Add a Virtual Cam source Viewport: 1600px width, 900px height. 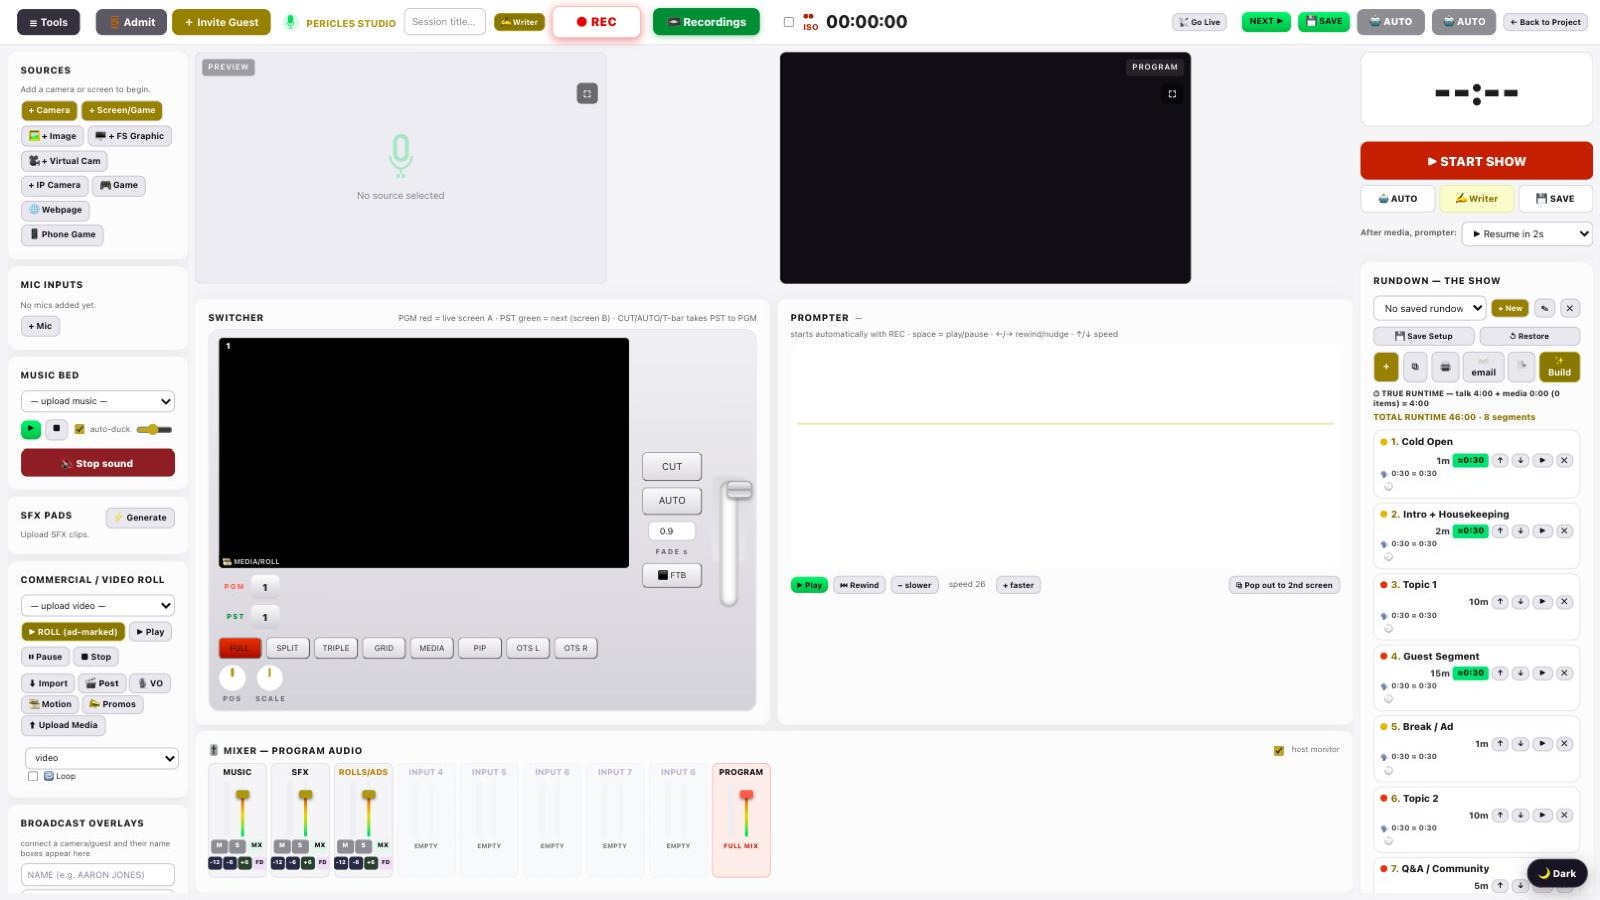(65, 161)
